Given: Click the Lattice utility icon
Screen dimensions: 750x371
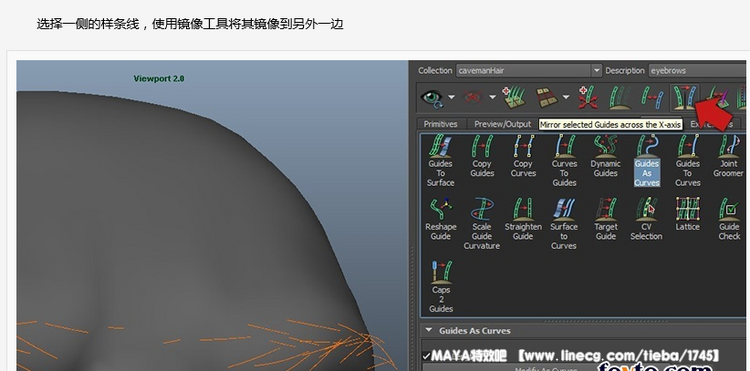Looking at the screenshot, I should [x=688, y=214].
